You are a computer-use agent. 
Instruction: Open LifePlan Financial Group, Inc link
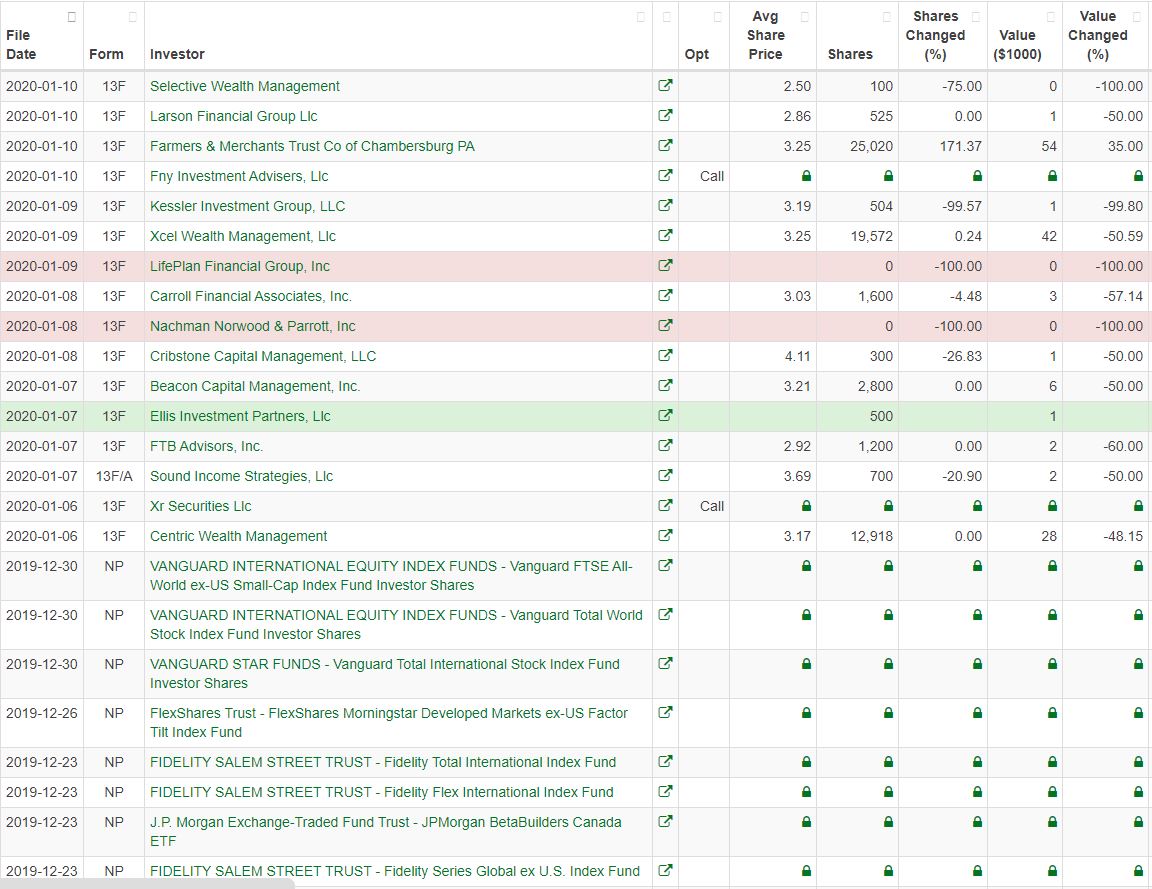(x=240, y=266)
